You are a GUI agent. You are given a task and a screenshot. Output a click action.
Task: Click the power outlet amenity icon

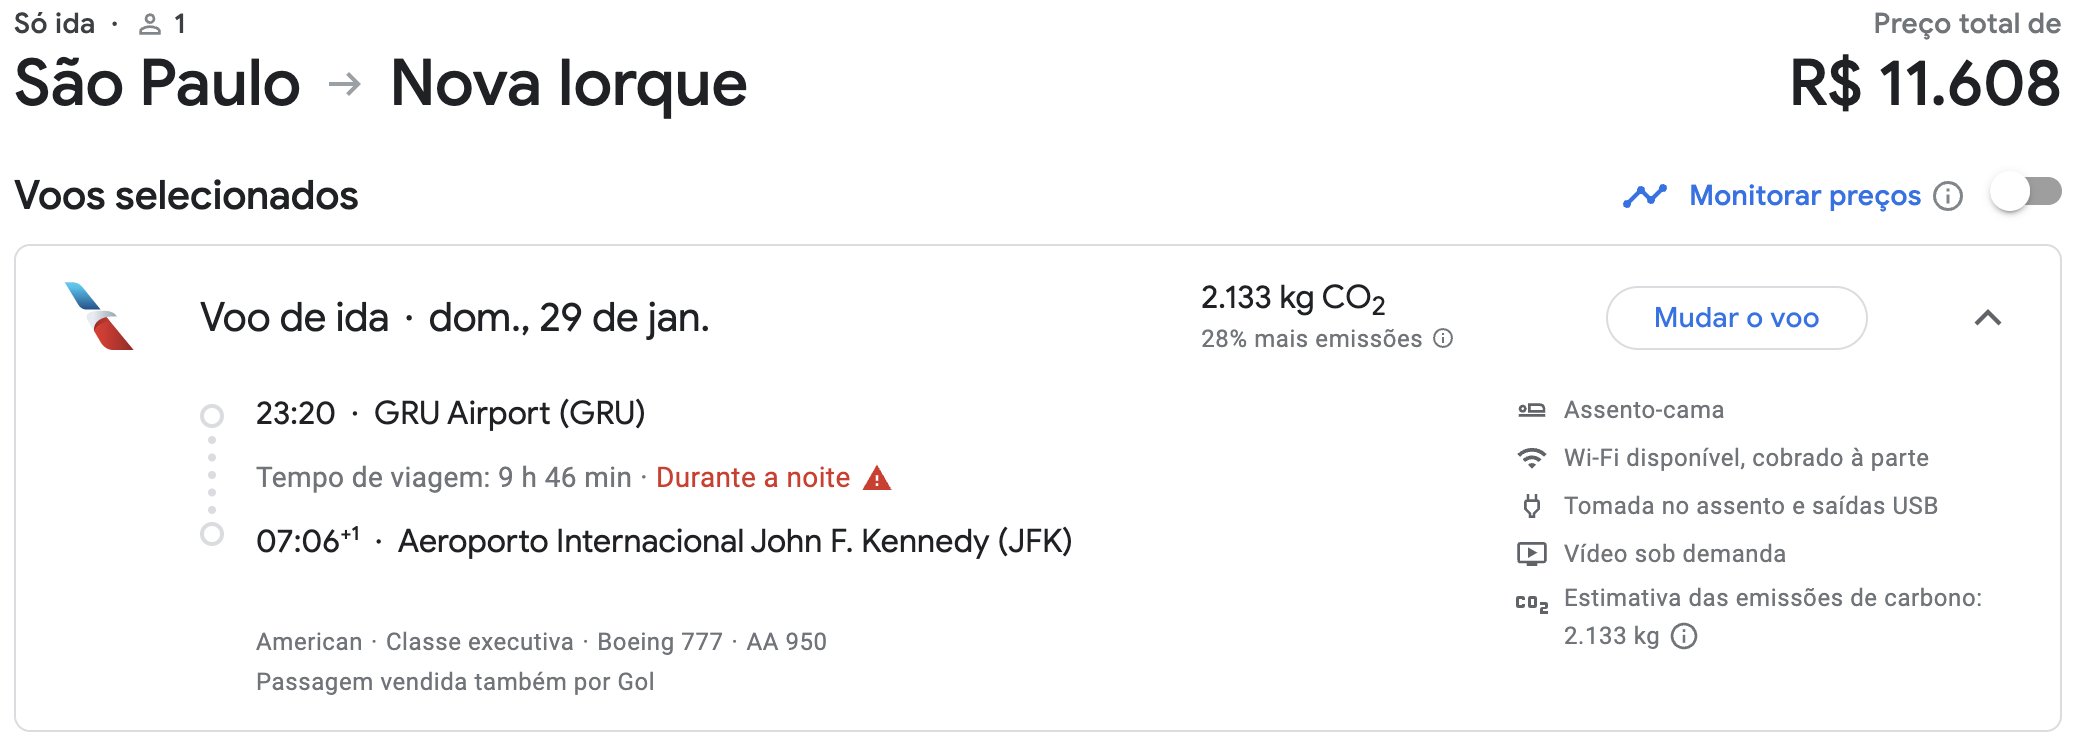[1532, 506]
